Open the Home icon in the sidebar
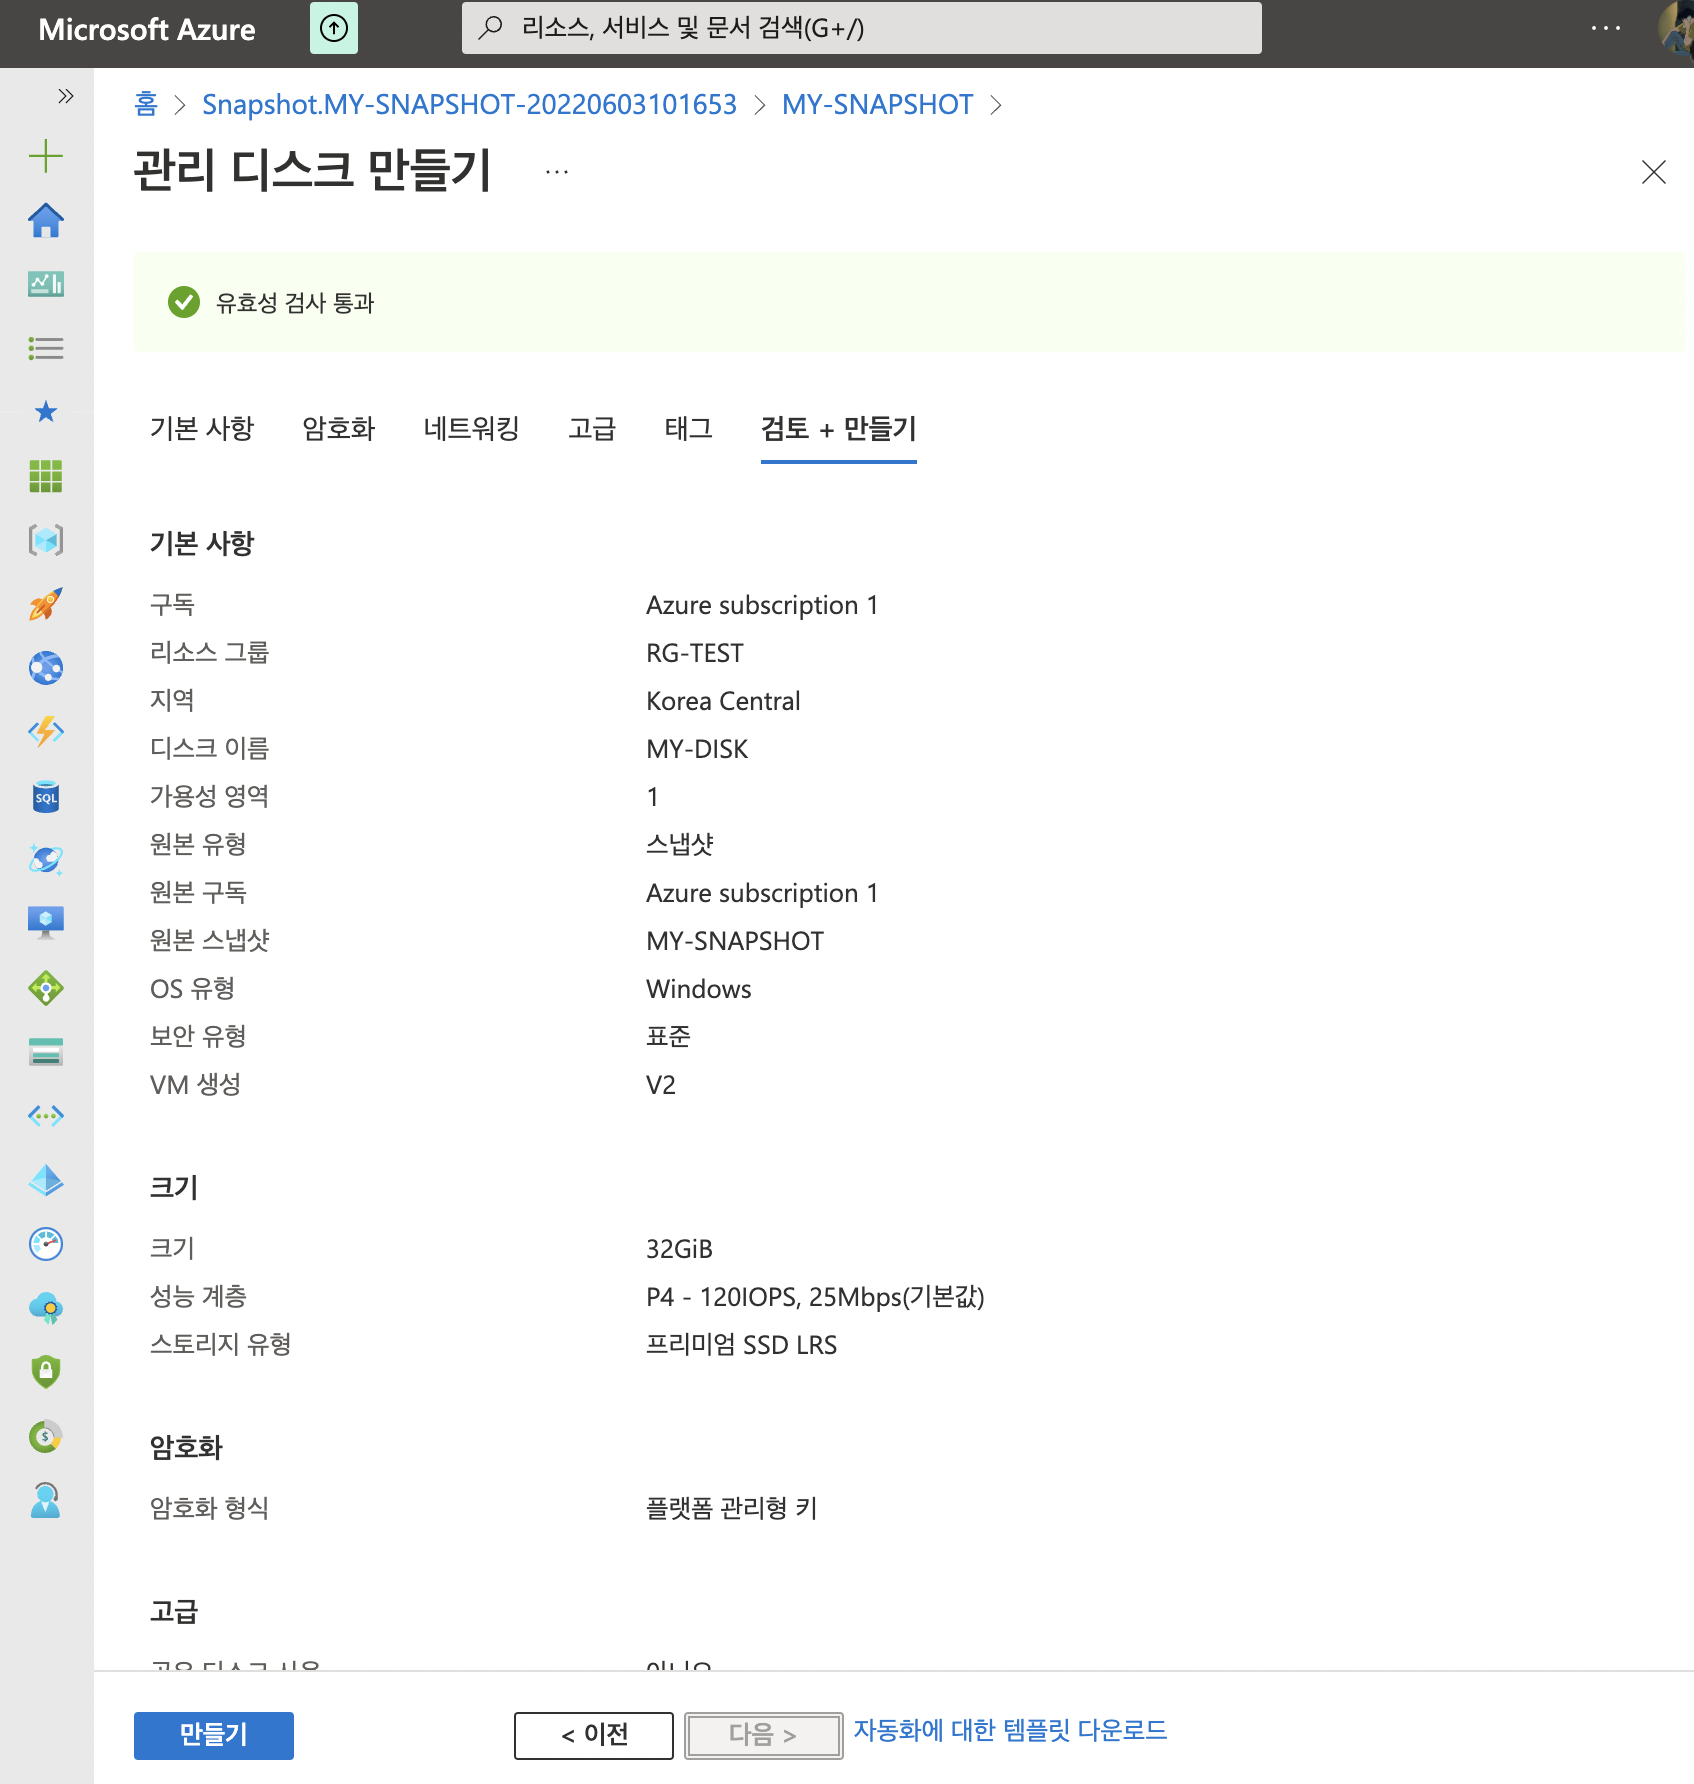The height and width of the screenshot is (1784, 1694). pos(46,220)
